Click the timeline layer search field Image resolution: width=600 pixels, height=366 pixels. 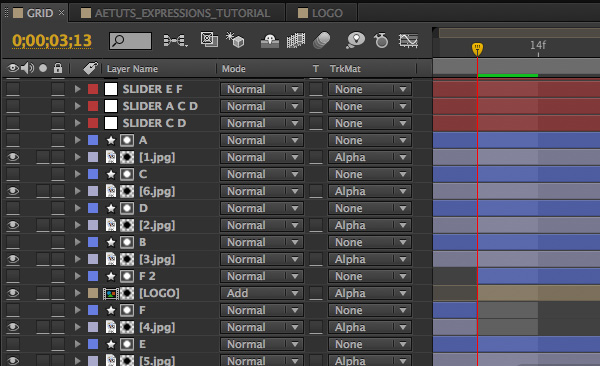click(130, 41)
